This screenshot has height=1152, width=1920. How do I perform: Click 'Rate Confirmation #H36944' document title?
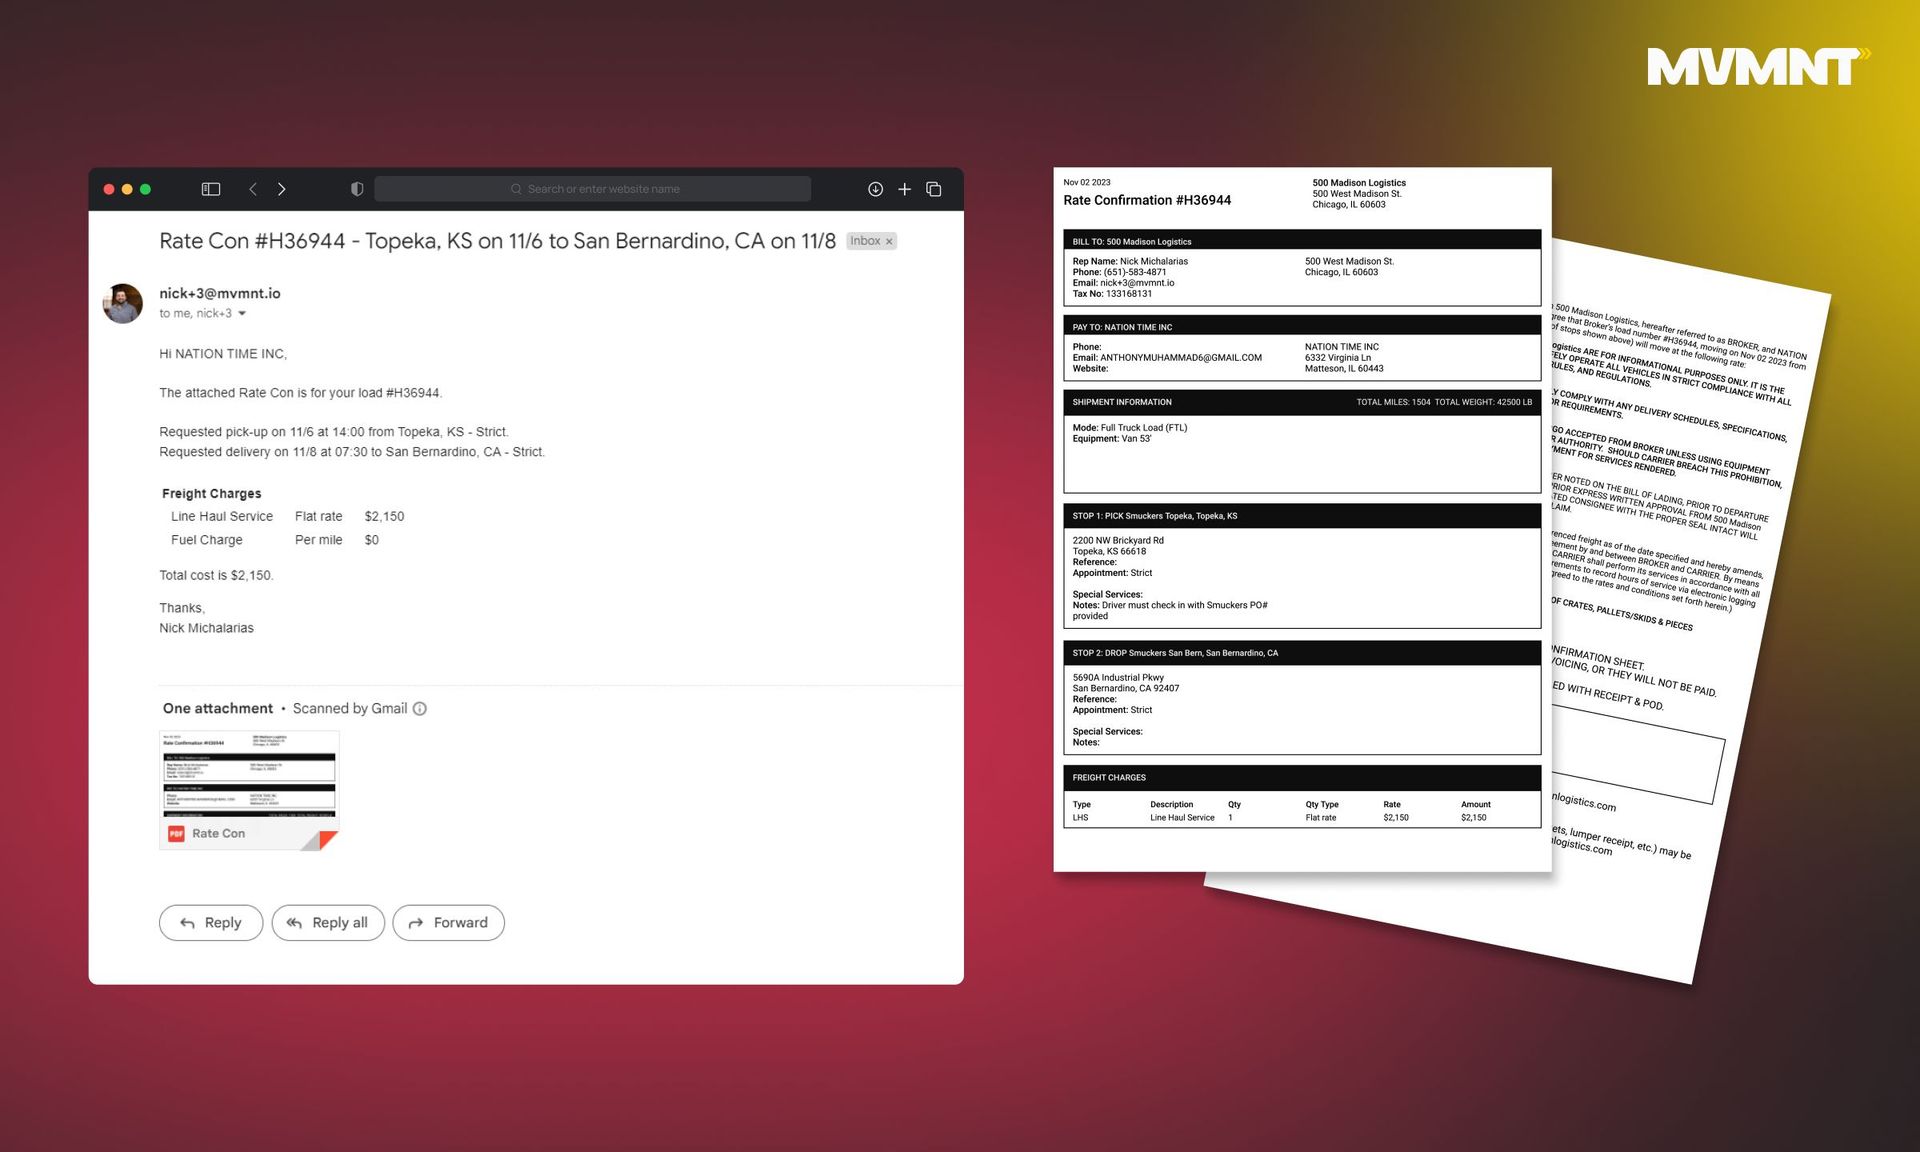[1147, 200]
